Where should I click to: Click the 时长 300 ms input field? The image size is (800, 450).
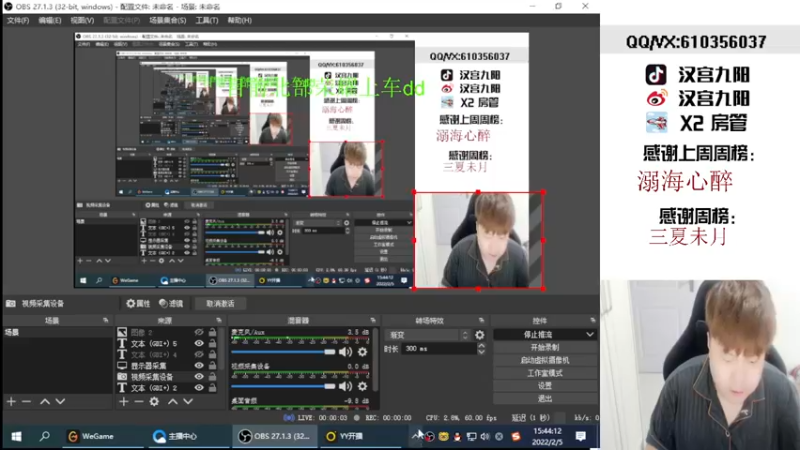[x=439, y=349]
